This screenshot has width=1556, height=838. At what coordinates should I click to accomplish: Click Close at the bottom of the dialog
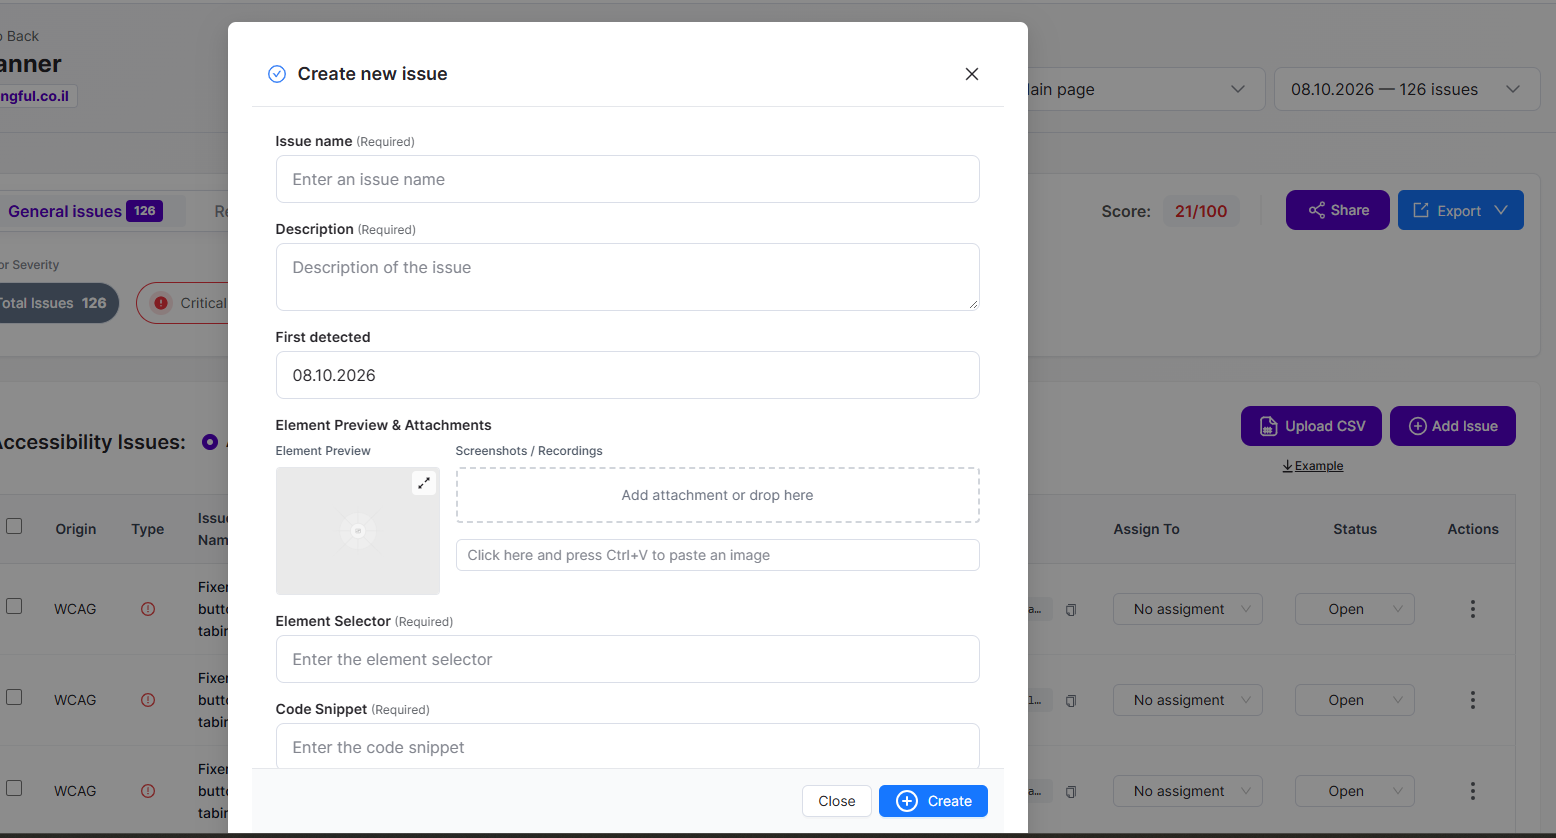click(x=837, y=801)
